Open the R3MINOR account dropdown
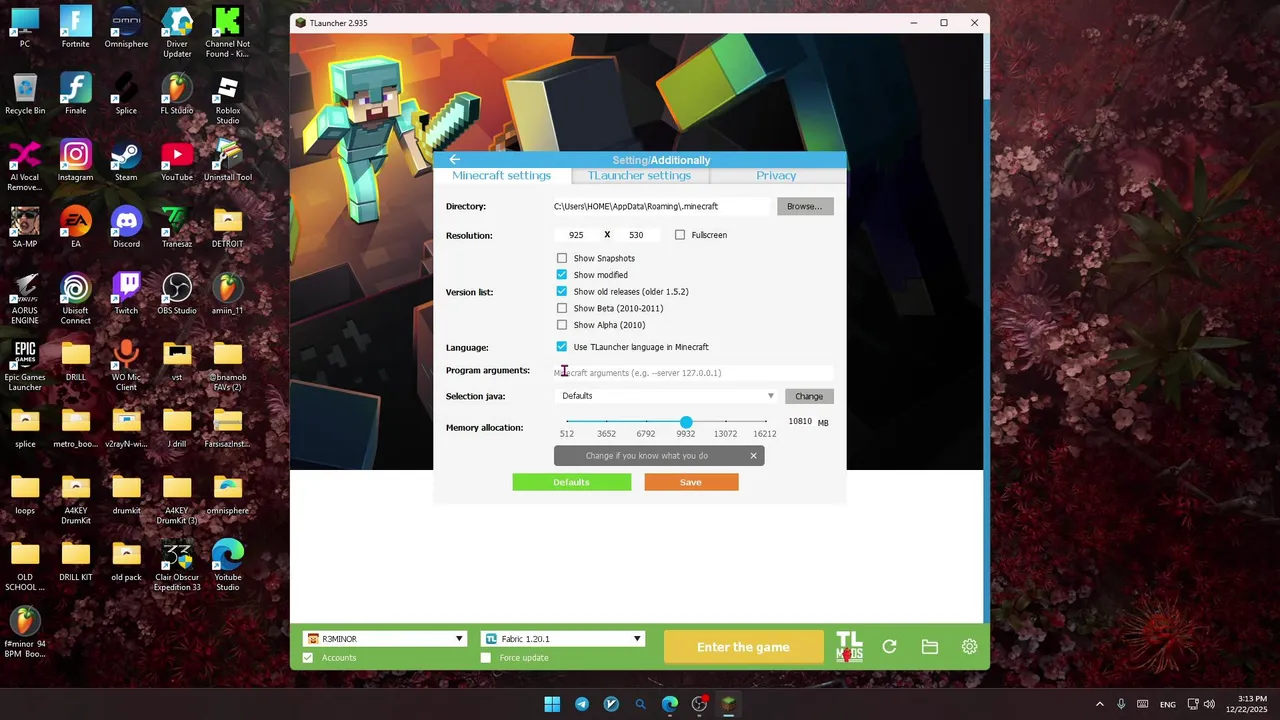This screenshot has height=720, width=1280. [385, 639]
